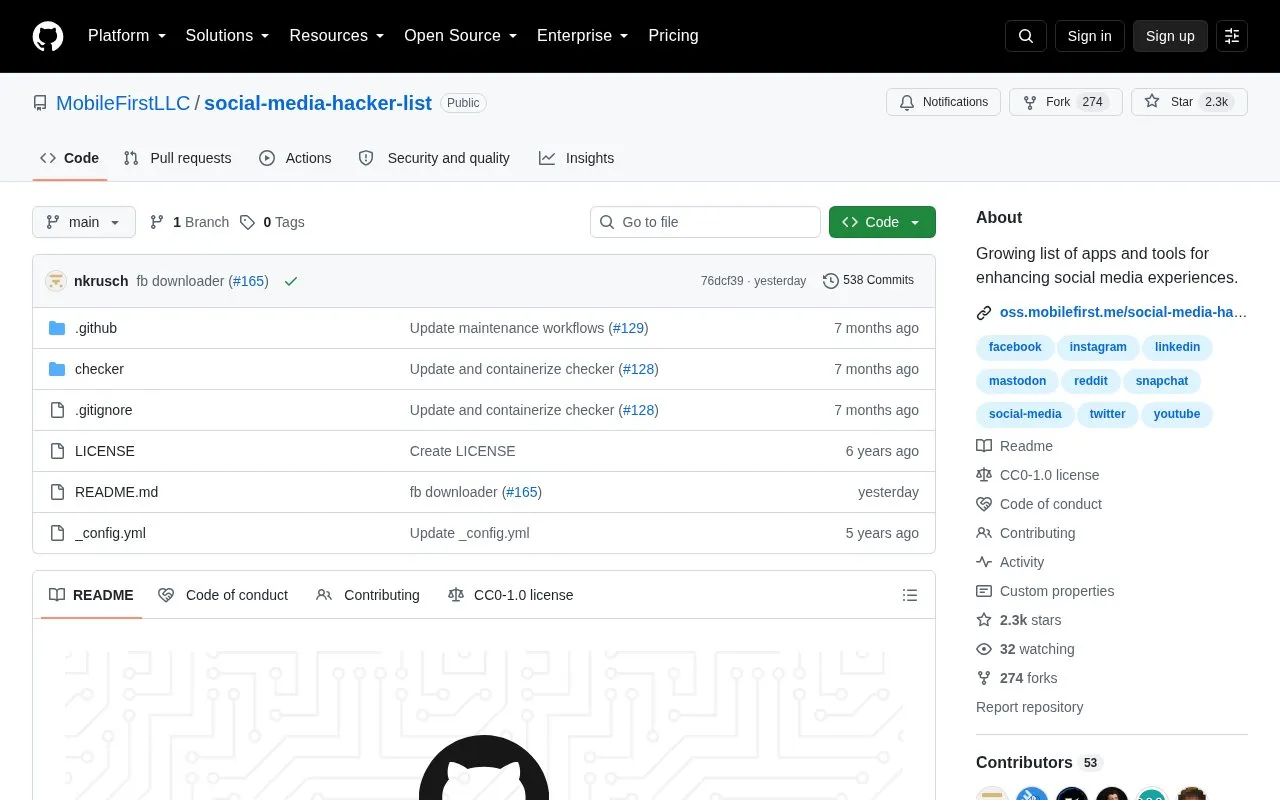This screenshot has width=1280, height=800.
Task: Open the MobileFirstLLC owner link
Action: [123, 103]
